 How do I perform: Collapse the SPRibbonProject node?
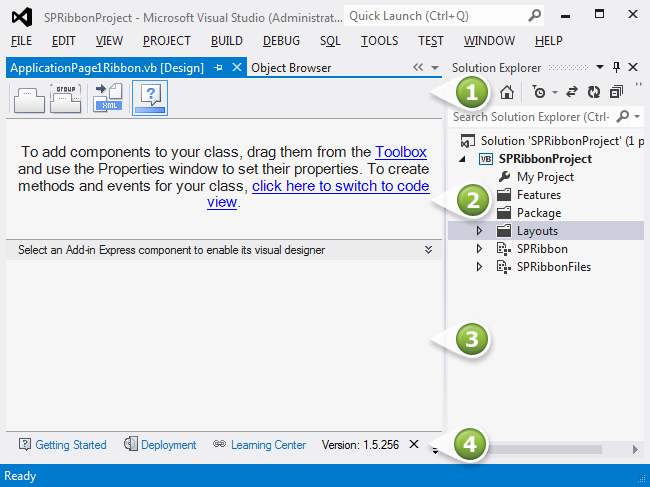463,159
